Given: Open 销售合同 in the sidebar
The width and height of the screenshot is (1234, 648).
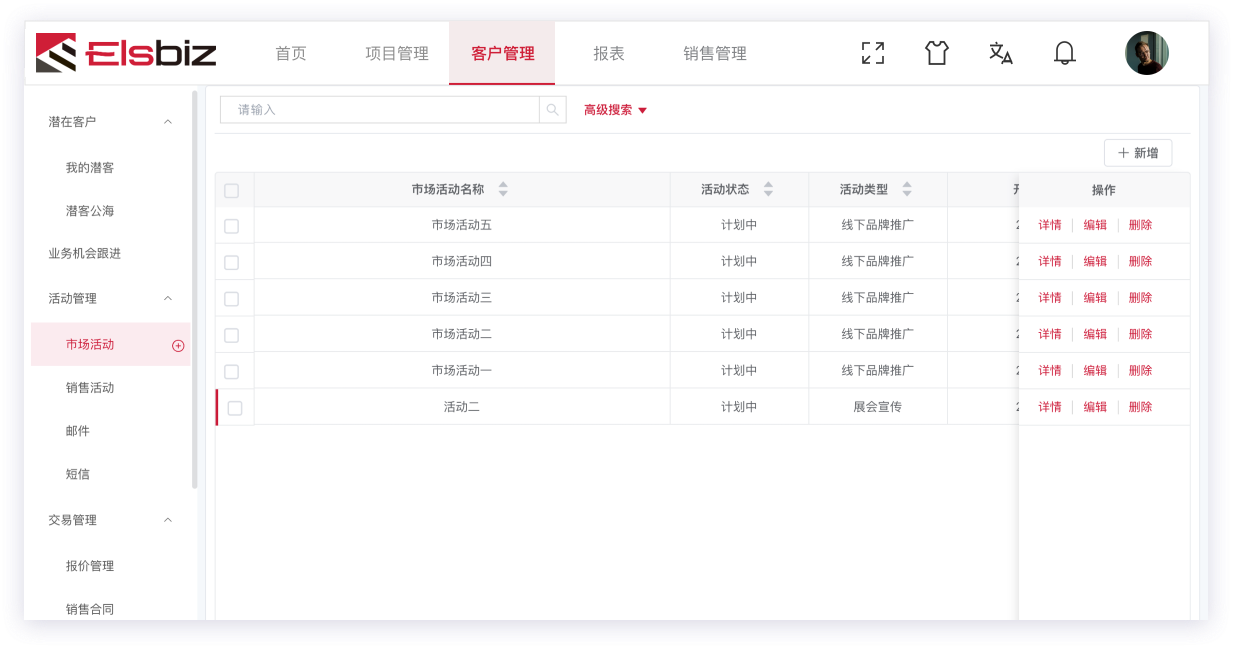Looking at the screenshot, I should 90,609.
